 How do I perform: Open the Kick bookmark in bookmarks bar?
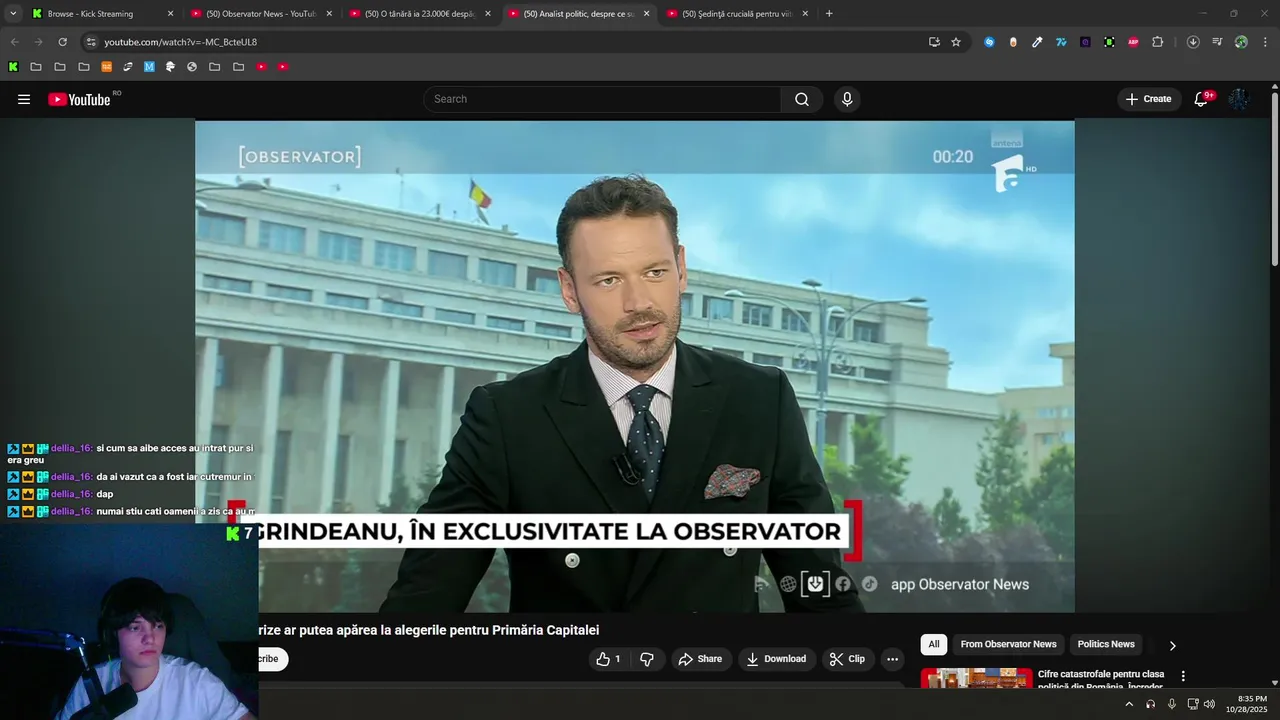point(13,67)
